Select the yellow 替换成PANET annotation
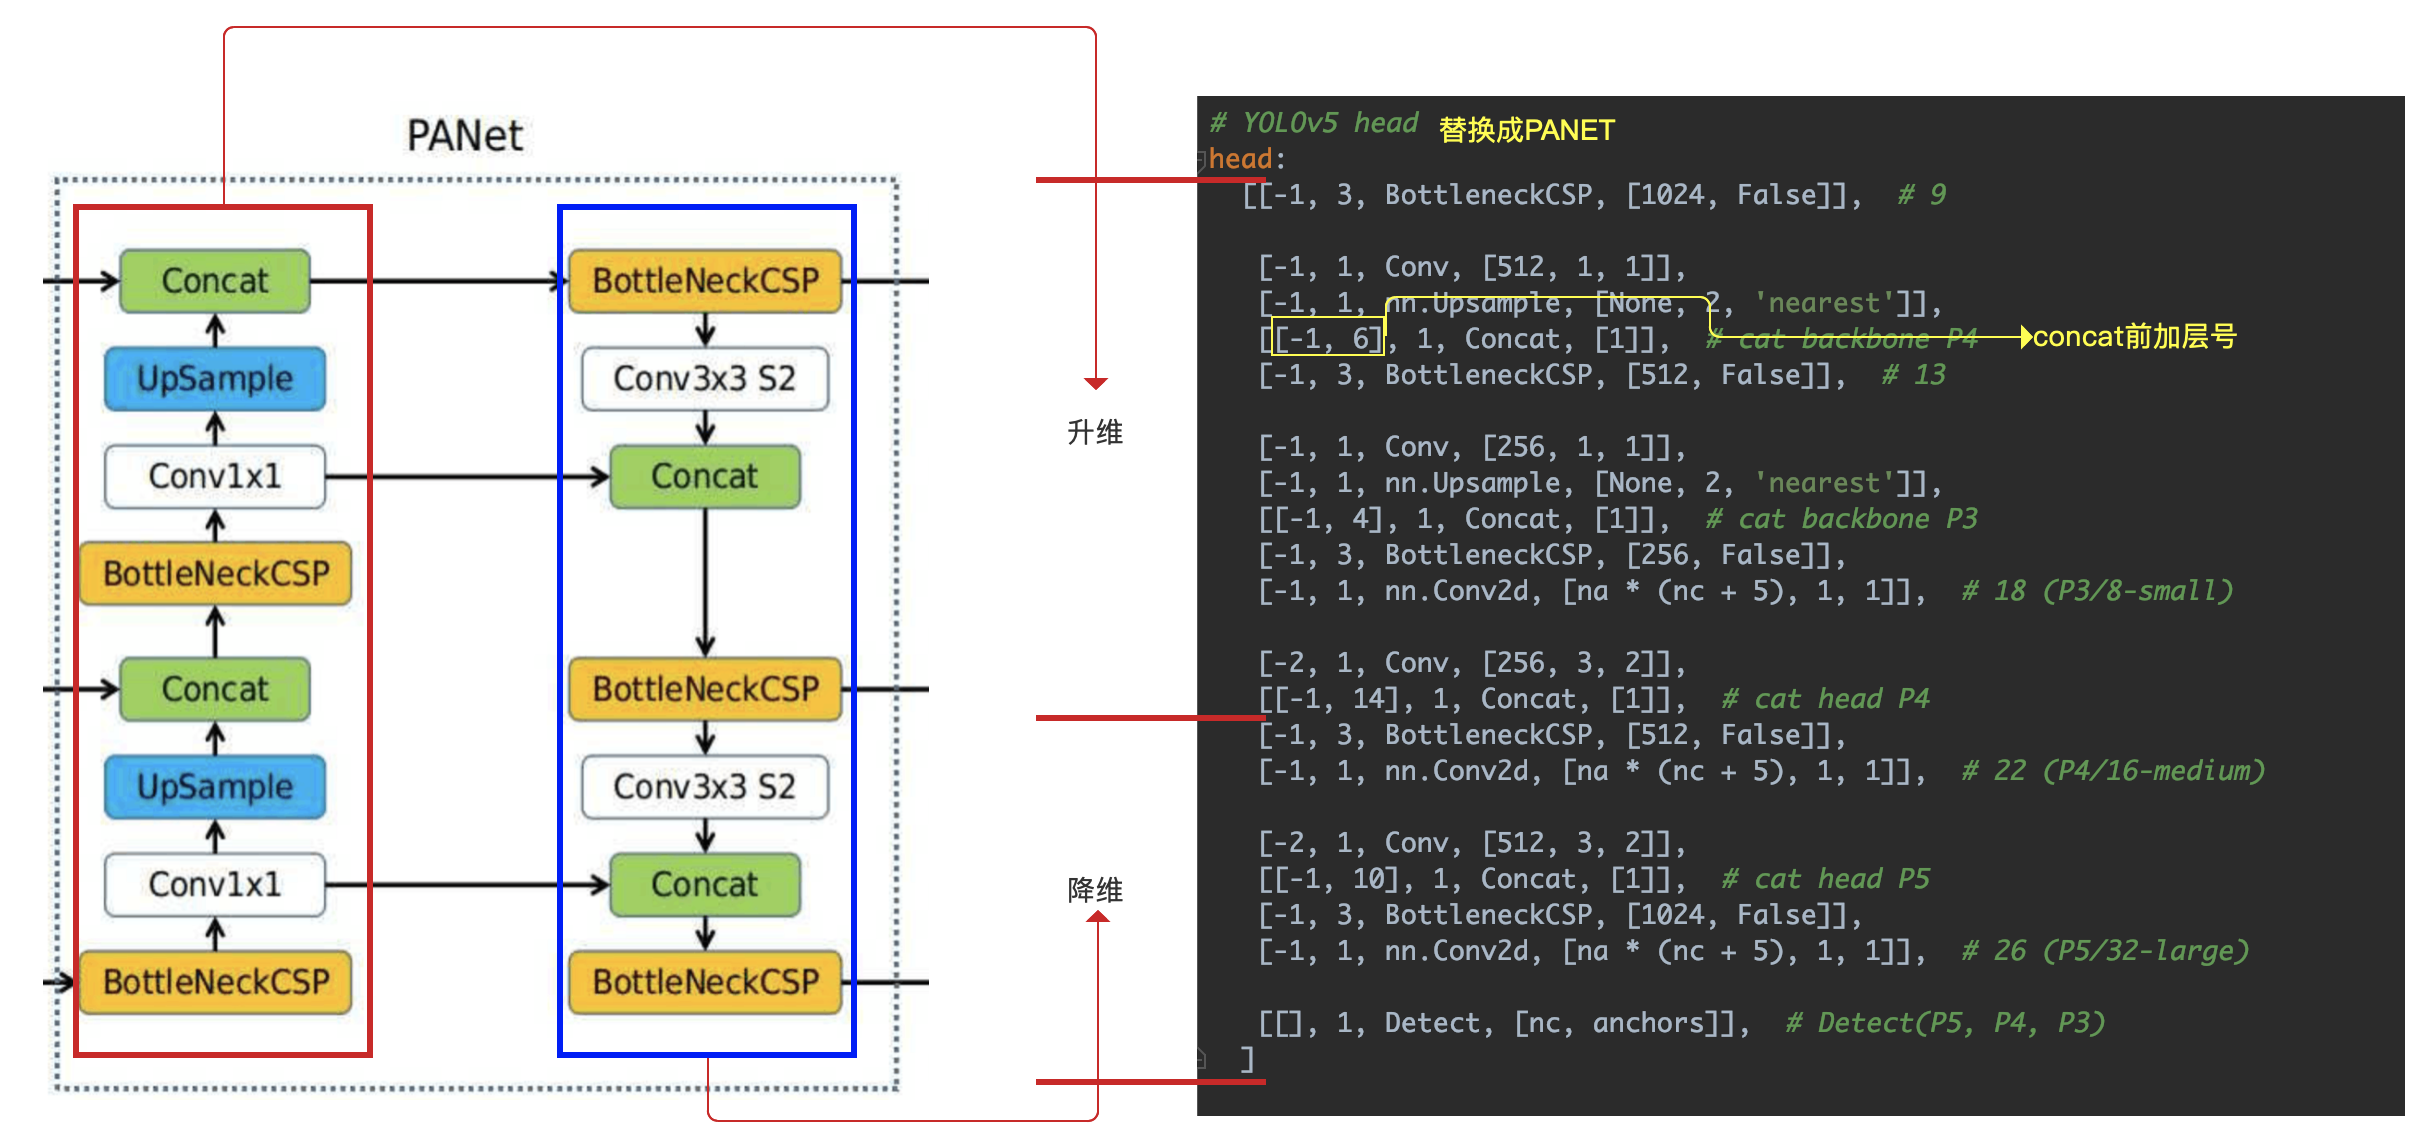 1526,130
